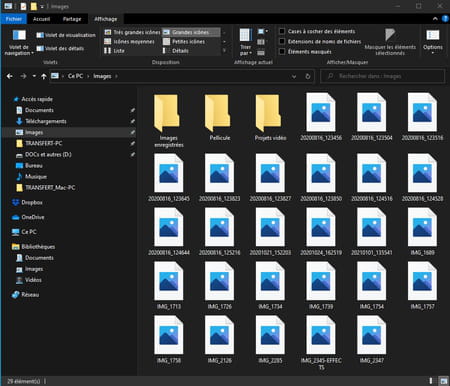Expand the address bar history dropdown

[x=294, y=76]
